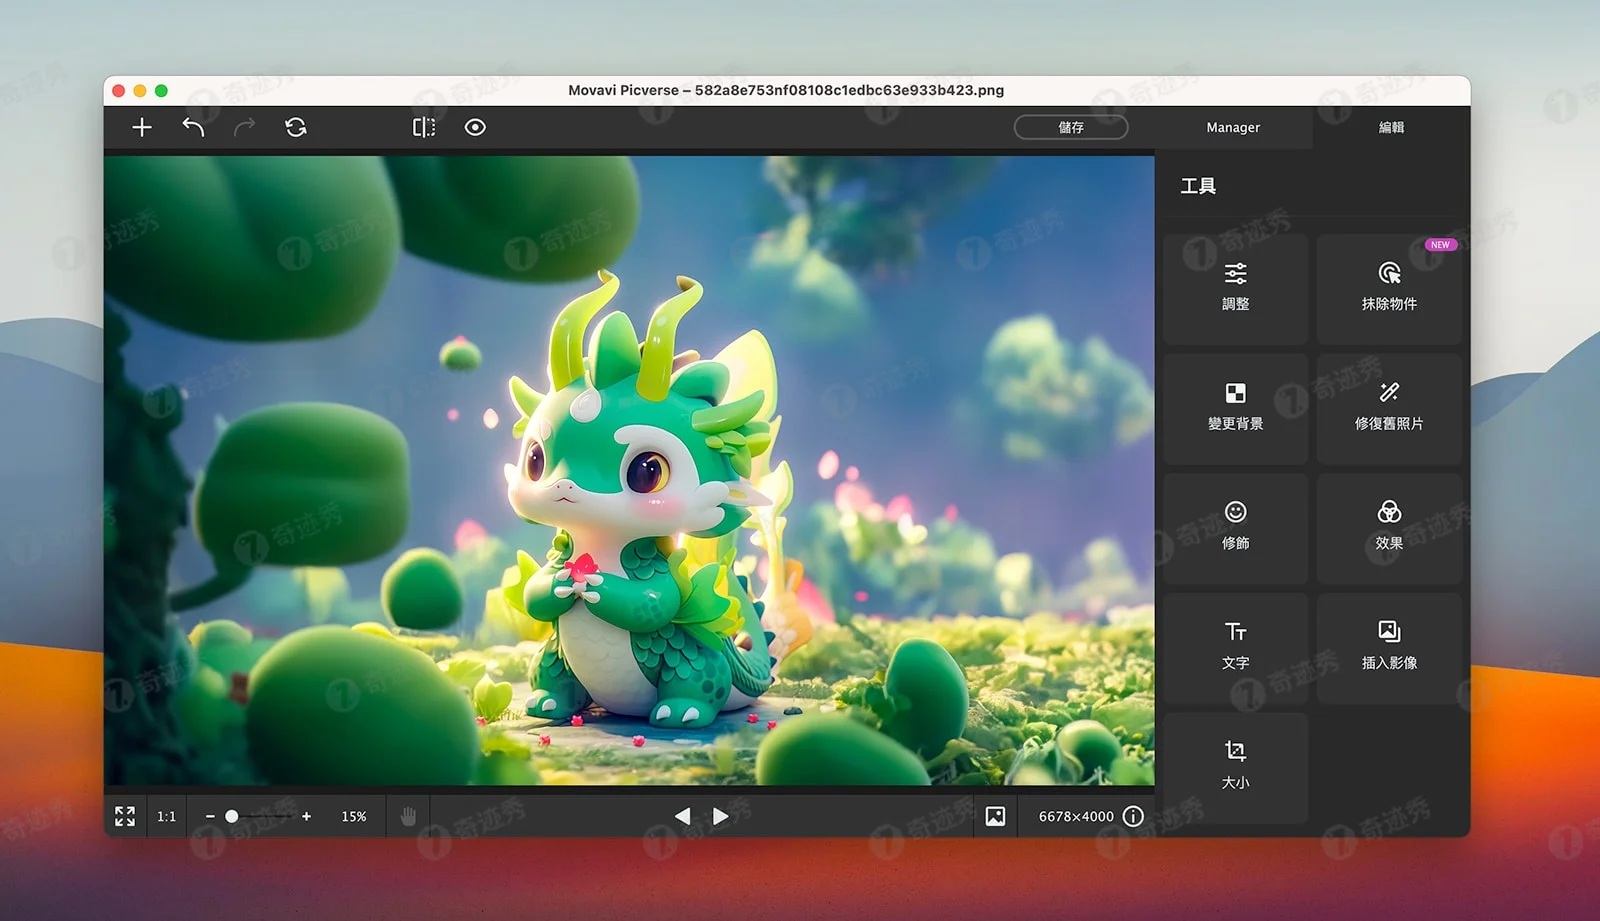Toggle the before/after comparison view

[423, 127]
